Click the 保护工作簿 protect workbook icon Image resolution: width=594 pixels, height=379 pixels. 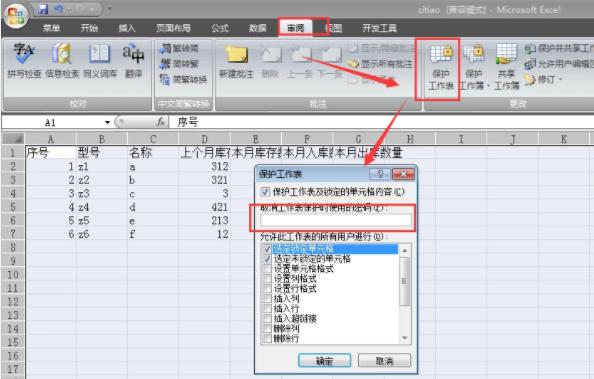click(474, 67)
